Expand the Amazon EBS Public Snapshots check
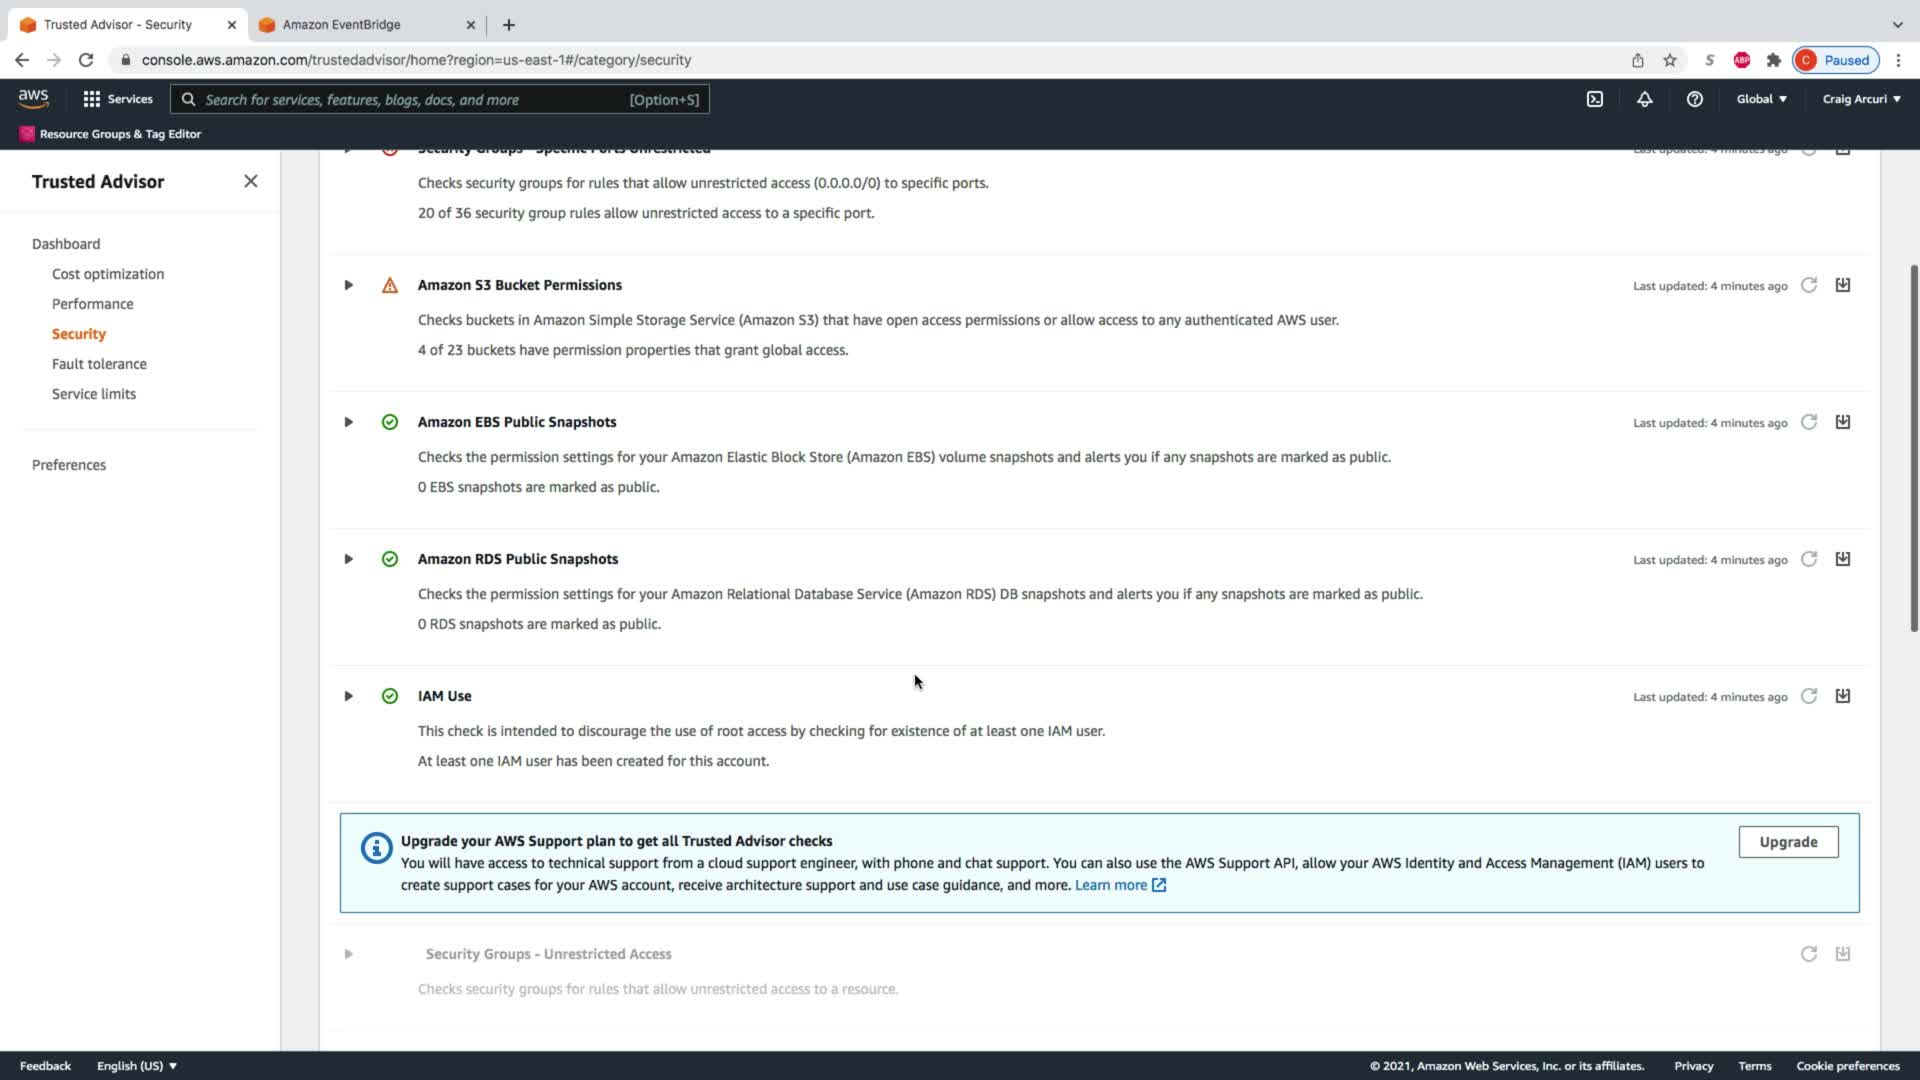 [348, 422]
